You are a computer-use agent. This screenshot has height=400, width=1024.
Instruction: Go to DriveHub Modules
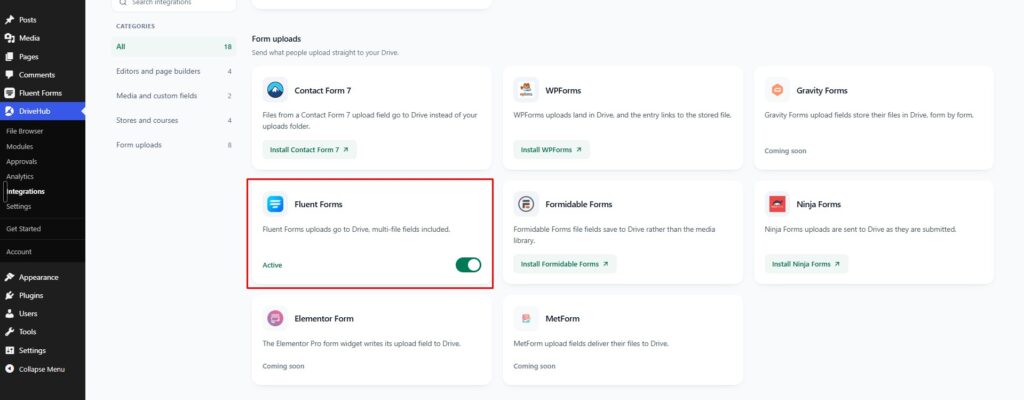pyautogui.click(x=20, y=146)
